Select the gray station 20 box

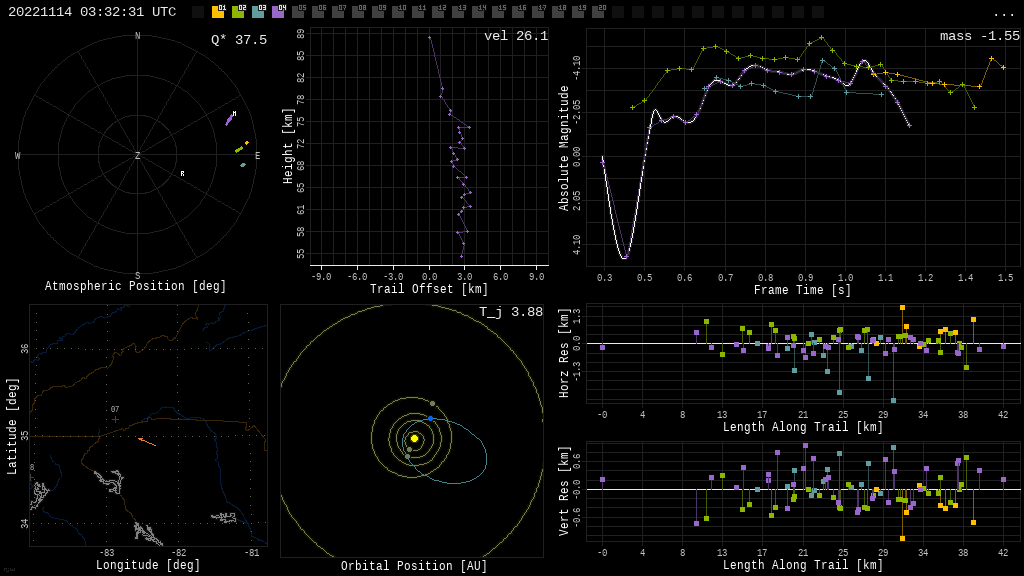[x=598, y=12]
